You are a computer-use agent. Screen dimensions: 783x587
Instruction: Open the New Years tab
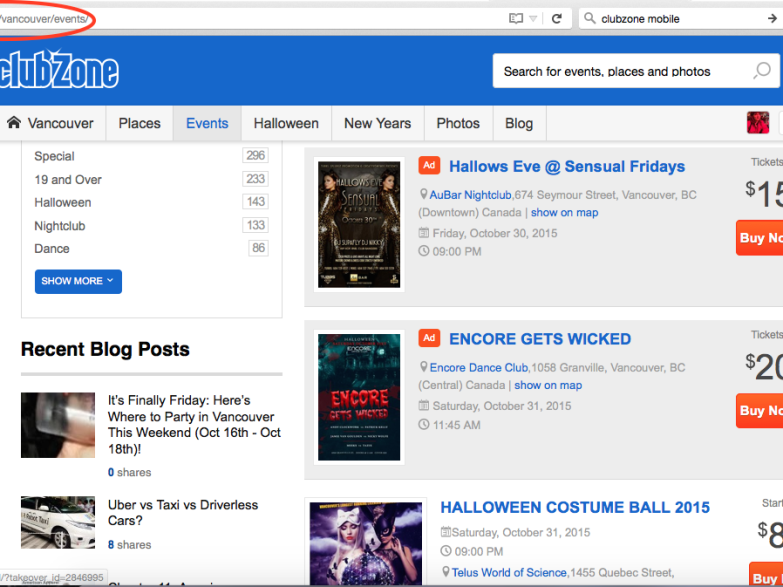pyautogui.click(x=378, y=123)
